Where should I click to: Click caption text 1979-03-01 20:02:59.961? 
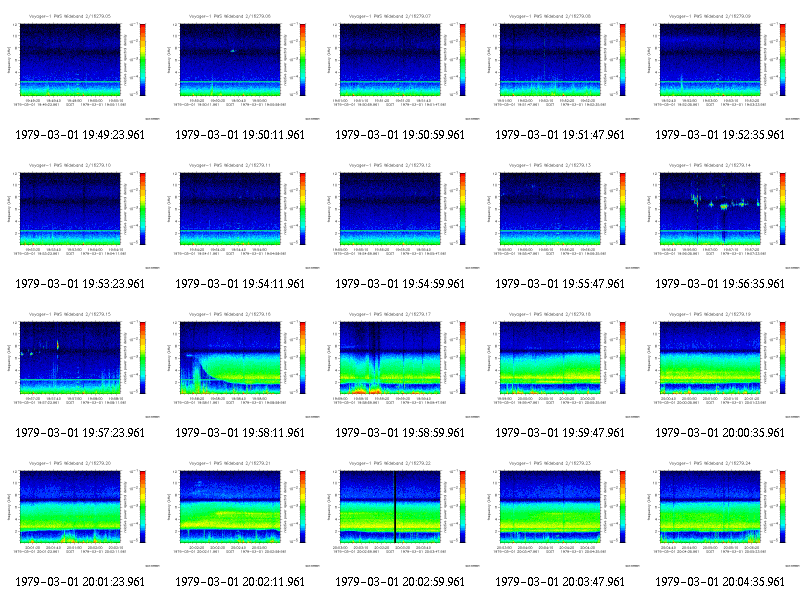[x=400, y=582]
